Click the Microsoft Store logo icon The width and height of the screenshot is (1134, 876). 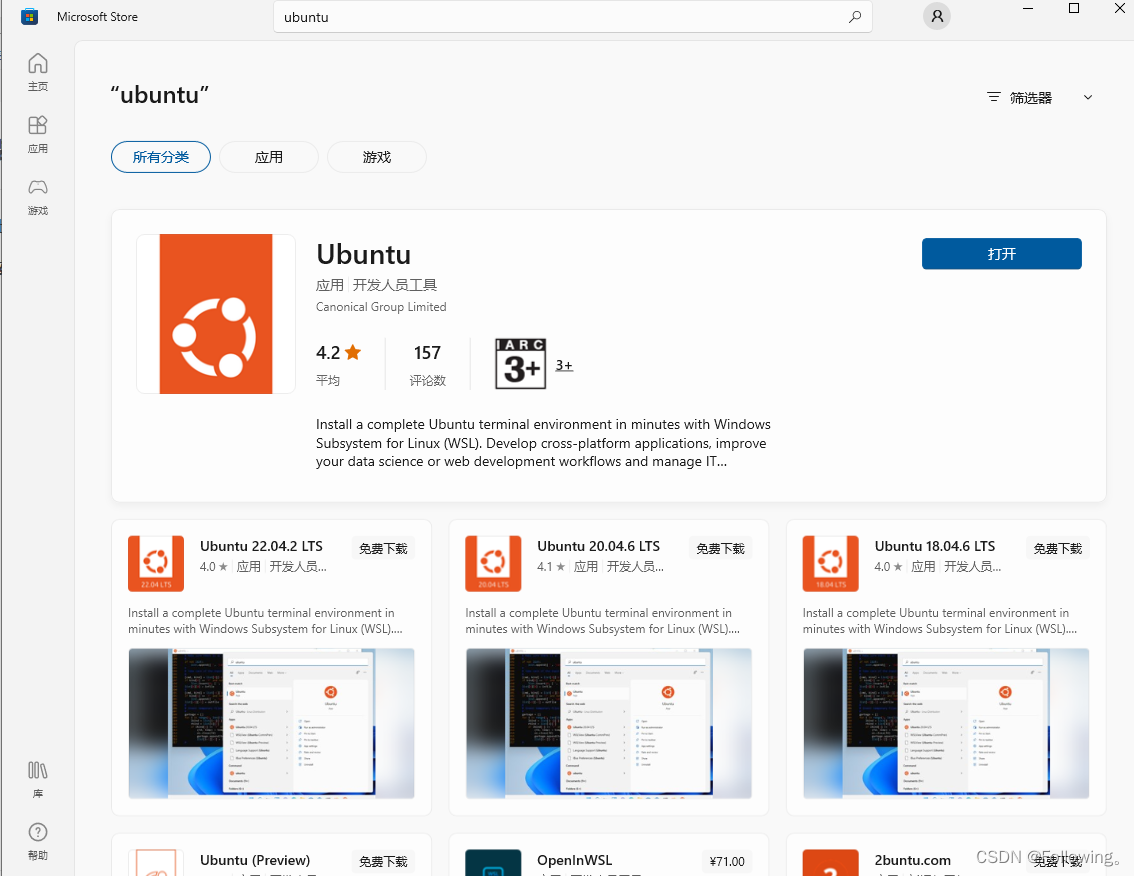pos(28,16)
